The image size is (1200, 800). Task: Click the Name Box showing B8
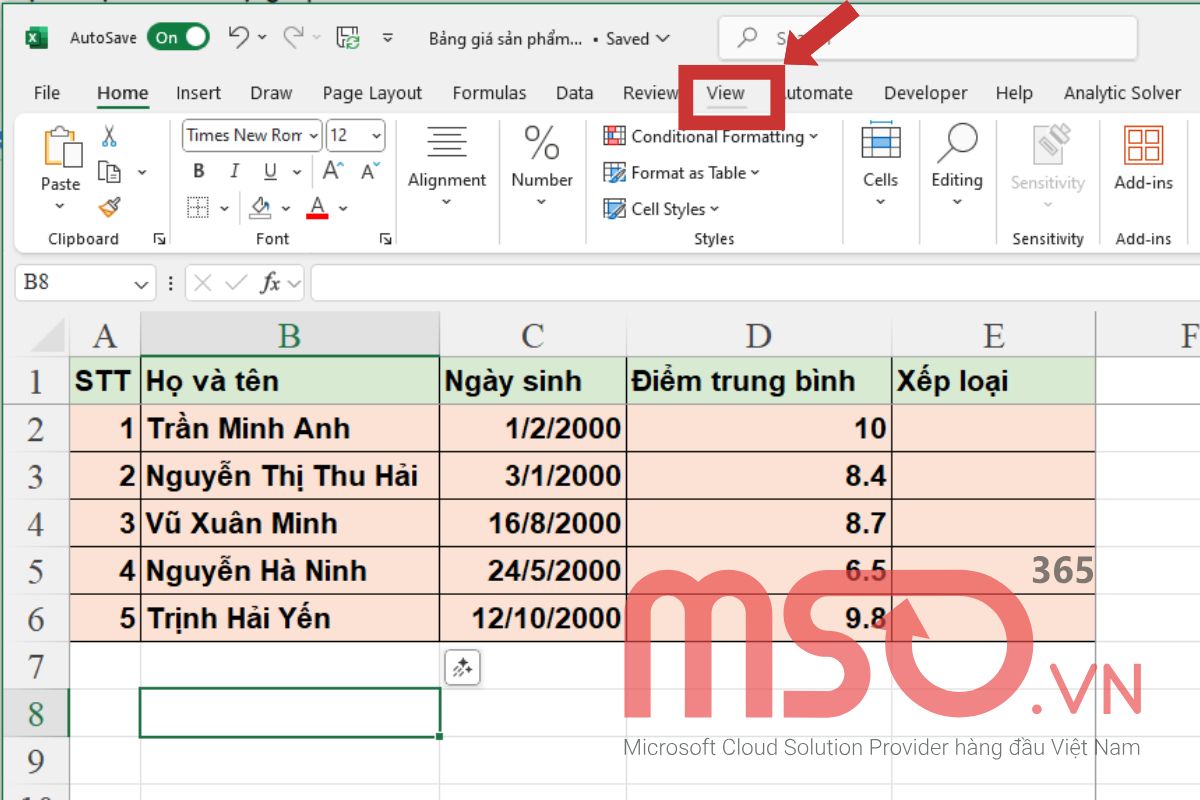click(74, 283)
